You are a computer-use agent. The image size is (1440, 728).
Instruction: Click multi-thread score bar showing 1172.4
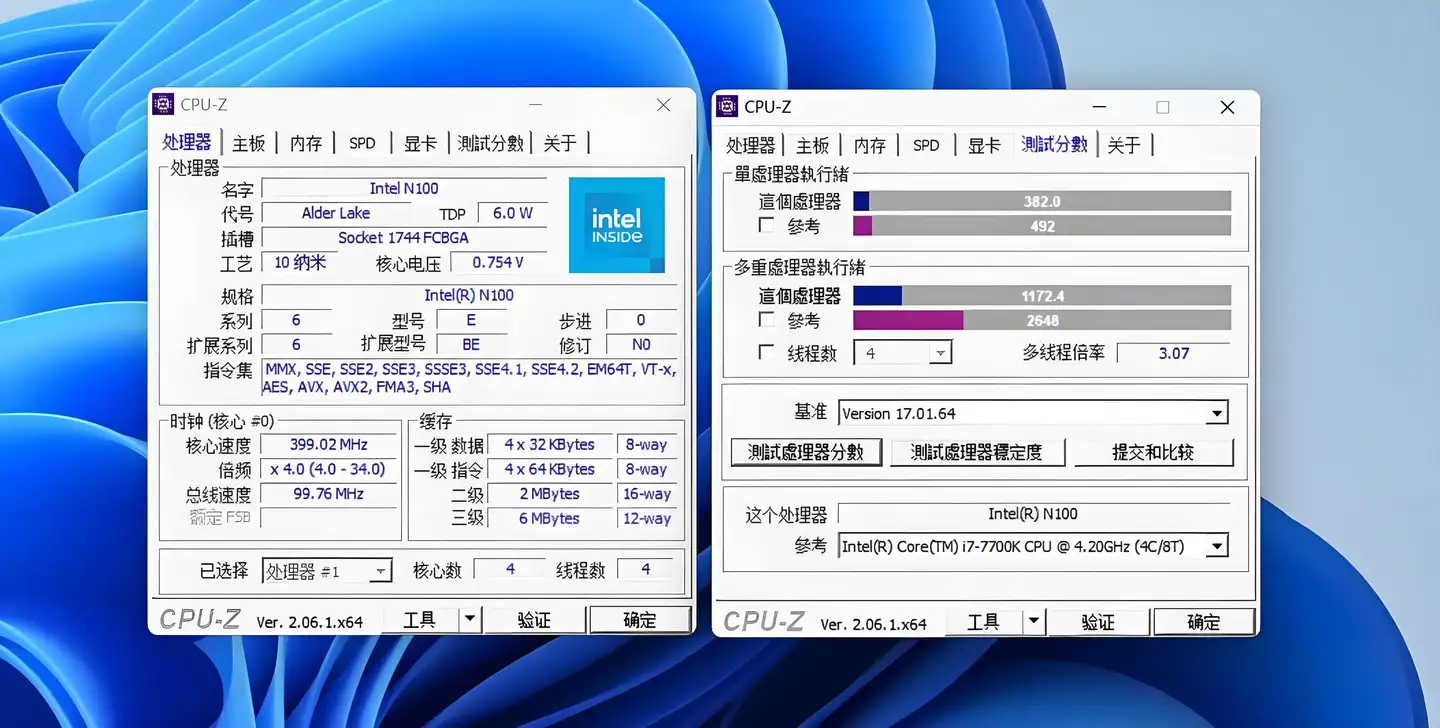point(1042,296)
